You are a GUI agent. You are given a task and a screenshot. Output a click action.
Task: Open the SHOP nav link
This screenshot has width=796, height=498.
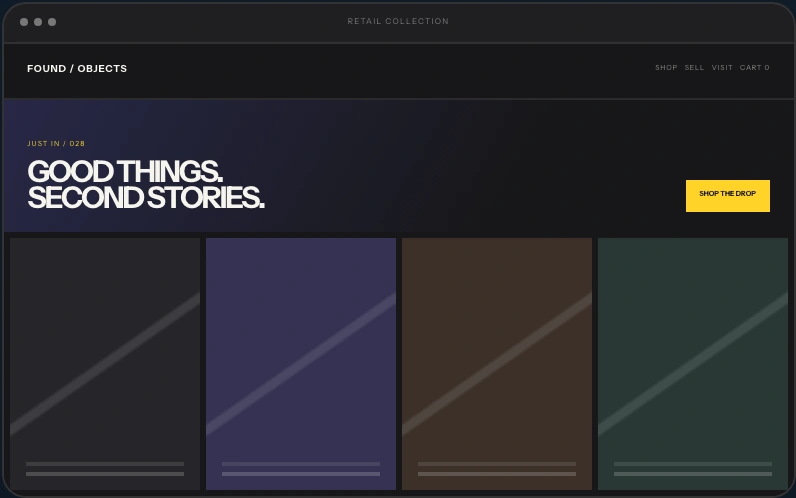pos(666,68)
